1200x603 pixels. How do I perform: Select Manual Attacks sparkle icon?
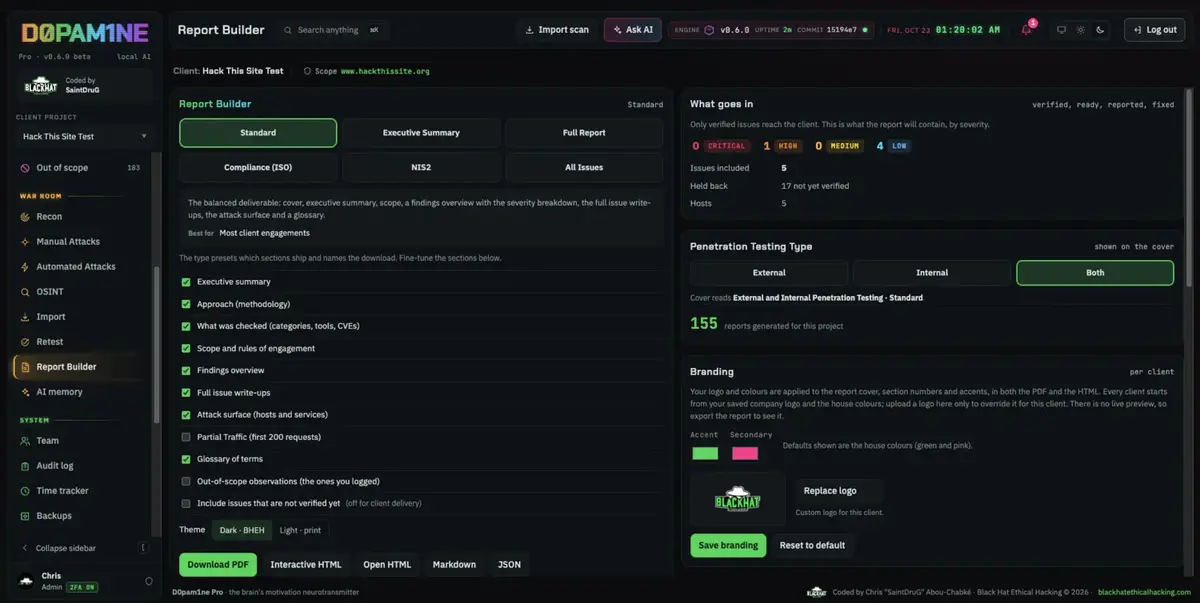(x=24, y=242)
